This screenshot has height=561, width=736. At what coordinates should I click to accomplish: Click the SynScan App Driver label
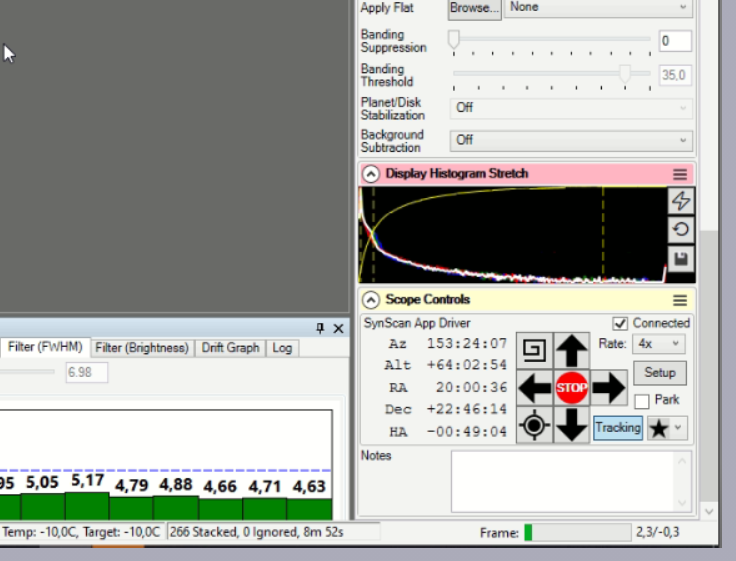(x=417, y=323)
